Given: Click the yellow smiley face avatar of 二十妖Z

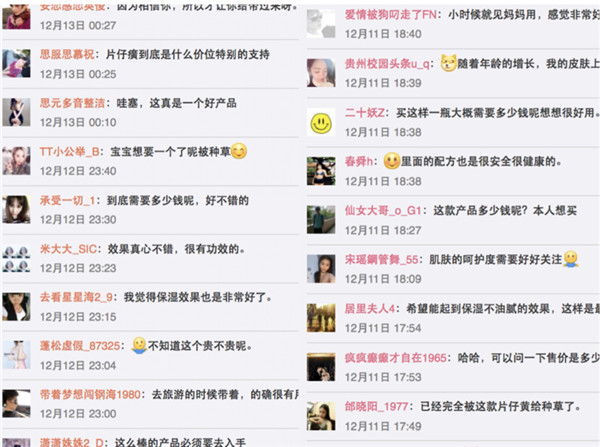Looking at the screenshot, I should [321, 122].
